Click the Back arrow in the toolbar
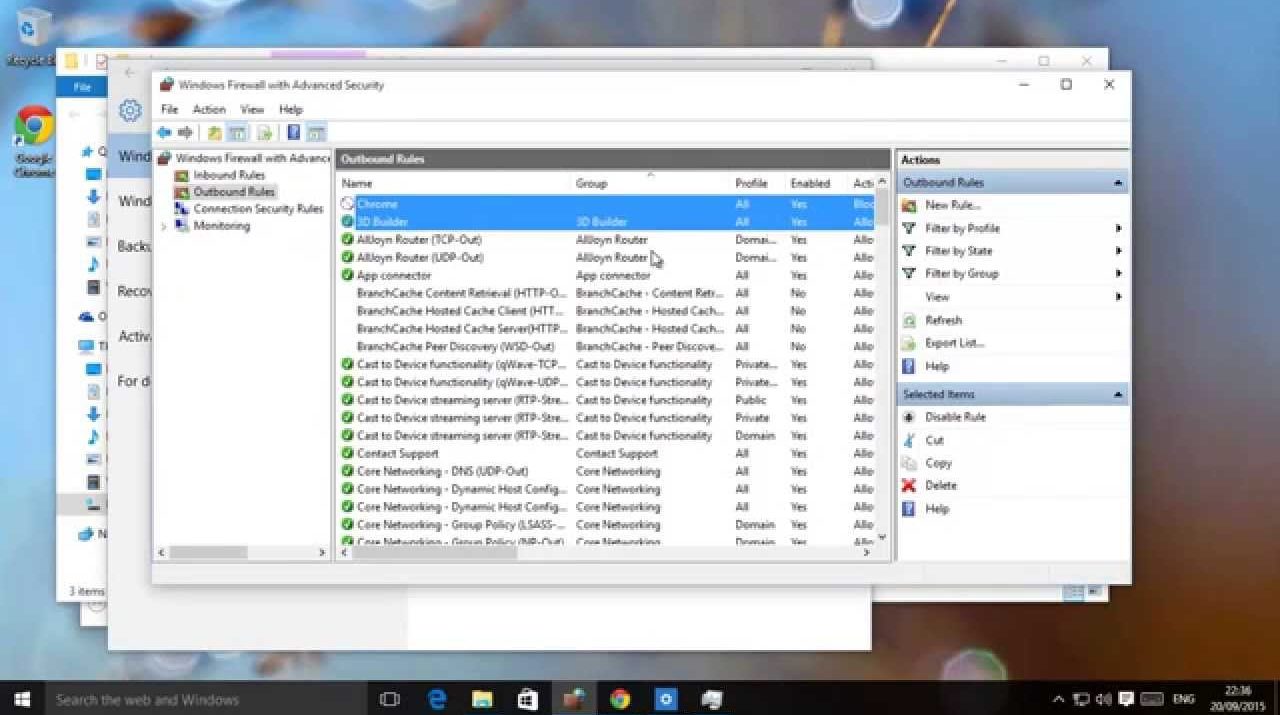 pos(164,133)
